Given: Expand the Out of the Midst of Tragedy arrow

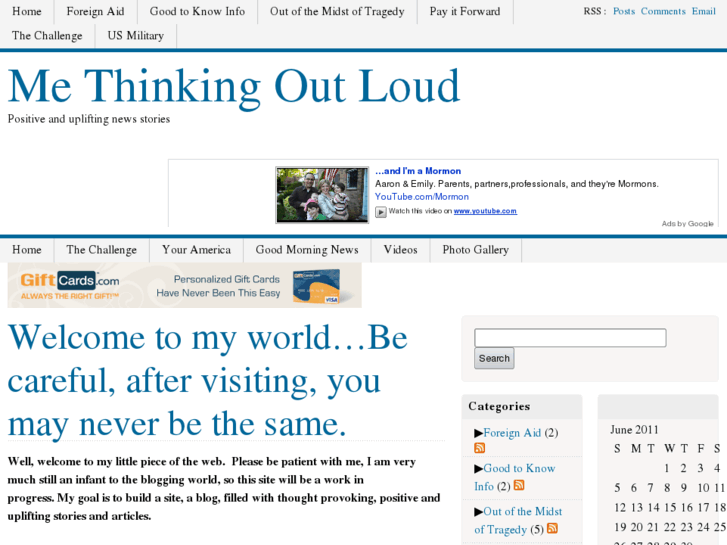Looking at the screenshot, I should (478, 512).
